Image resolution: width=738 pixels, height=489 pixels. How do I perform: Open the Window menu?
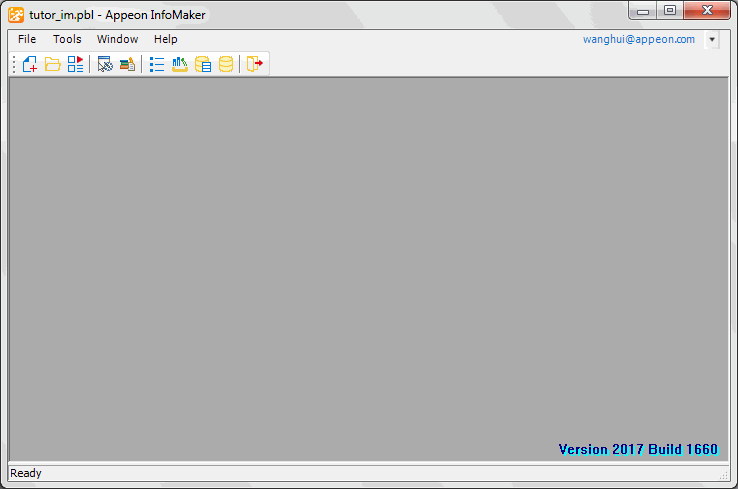click(118, 39)
